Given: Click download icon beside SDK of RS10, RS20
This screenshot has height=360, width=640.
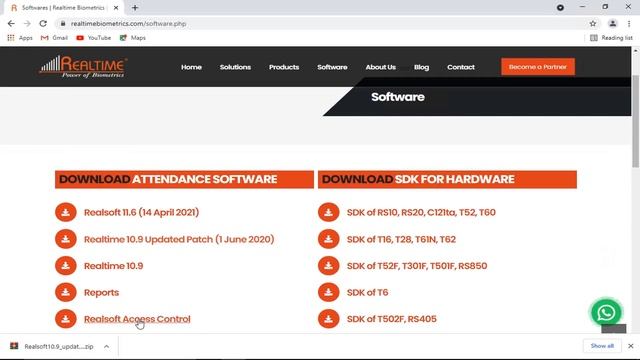Looking at the screenshot, I should pyautogui.click(x=329, y=212).
